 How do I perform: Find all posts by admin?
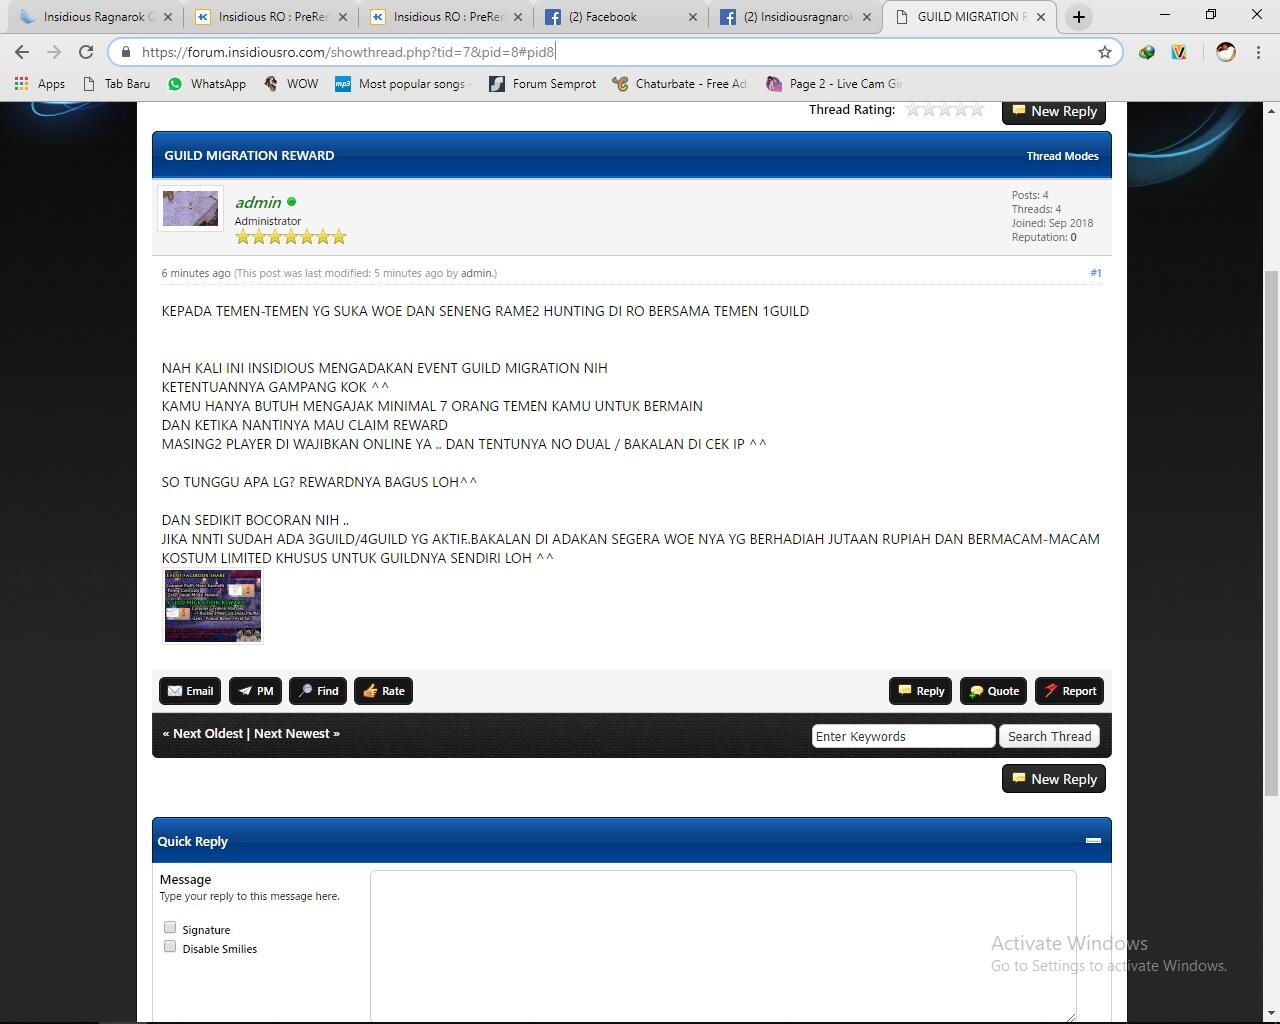(318, 691)
